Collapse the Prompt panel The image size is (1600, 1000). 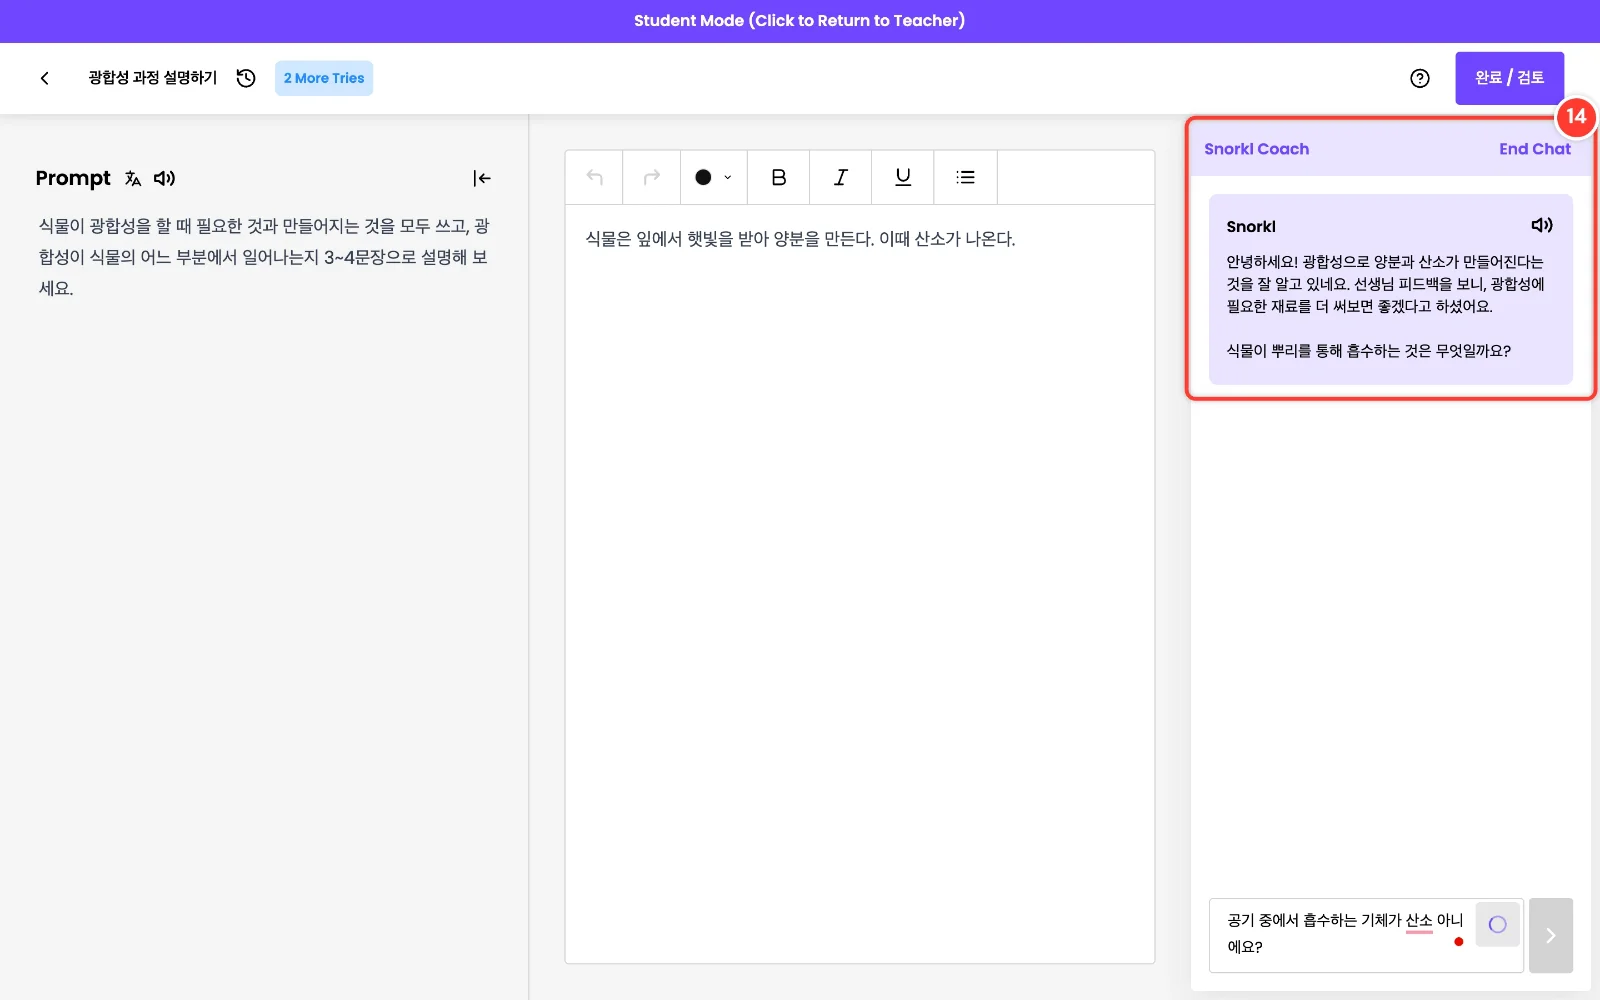pyautogui.click(x=482, y=178)
